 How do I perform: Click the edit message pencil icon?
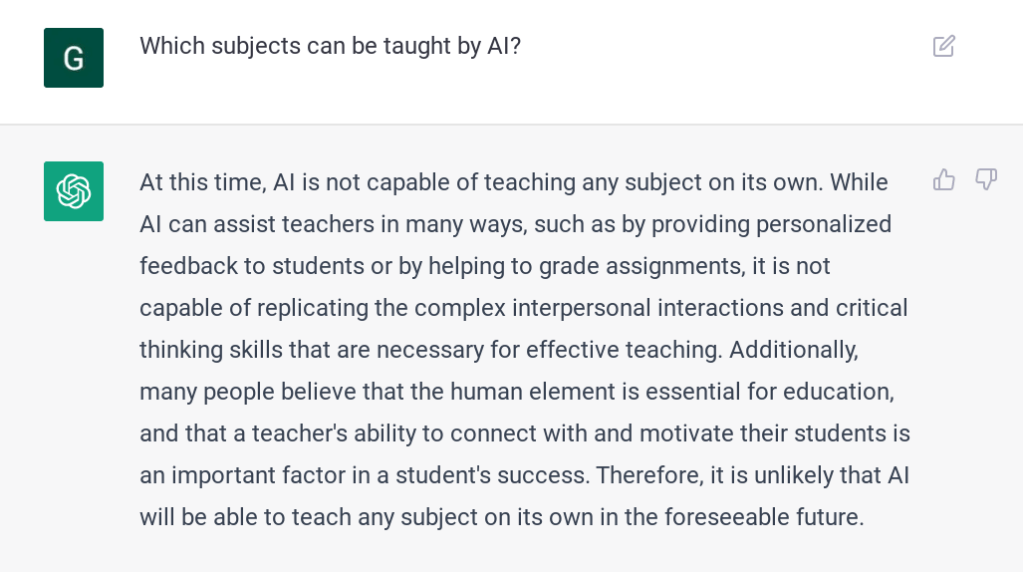(x=943, y=46)
